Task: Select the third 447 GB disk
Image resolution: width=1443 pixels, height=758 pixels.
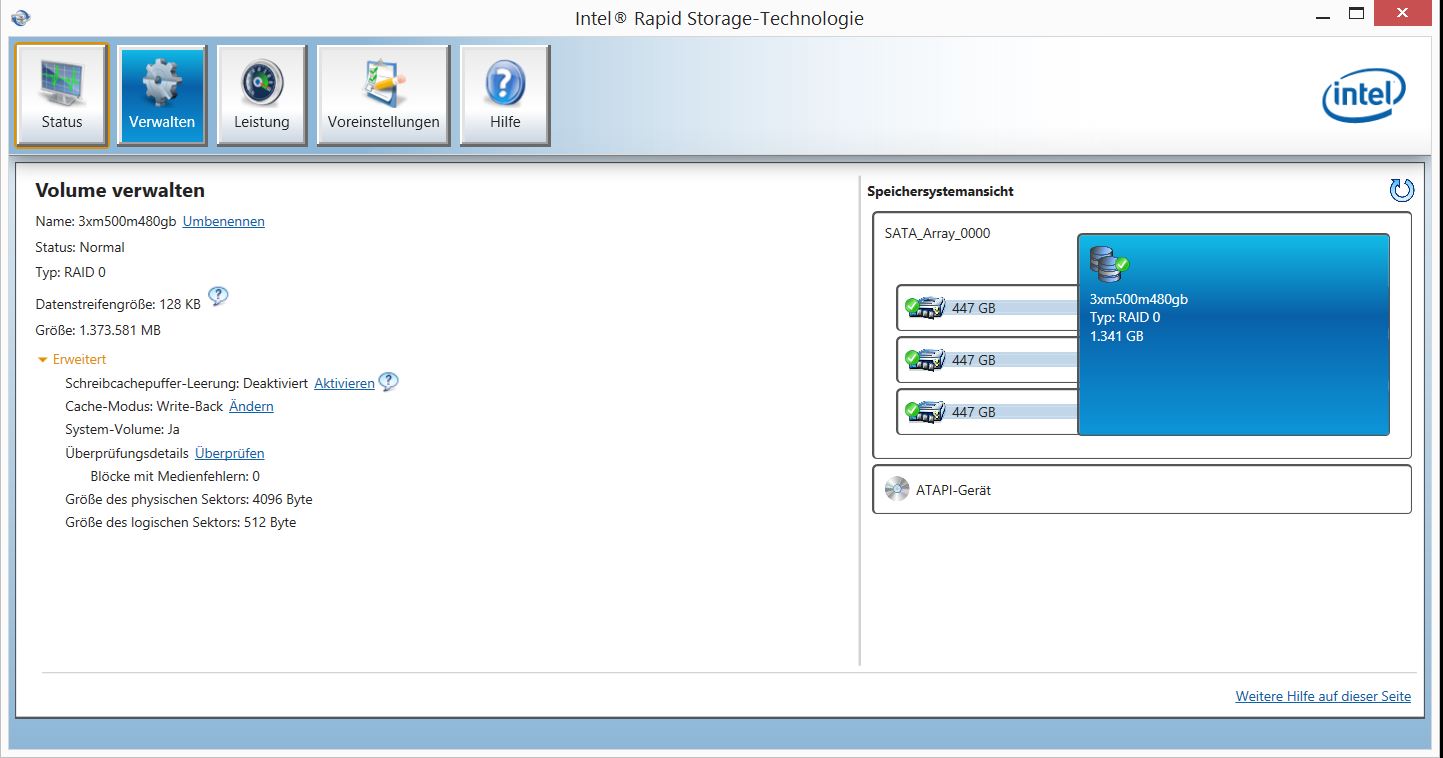Action: coord(973,412)
